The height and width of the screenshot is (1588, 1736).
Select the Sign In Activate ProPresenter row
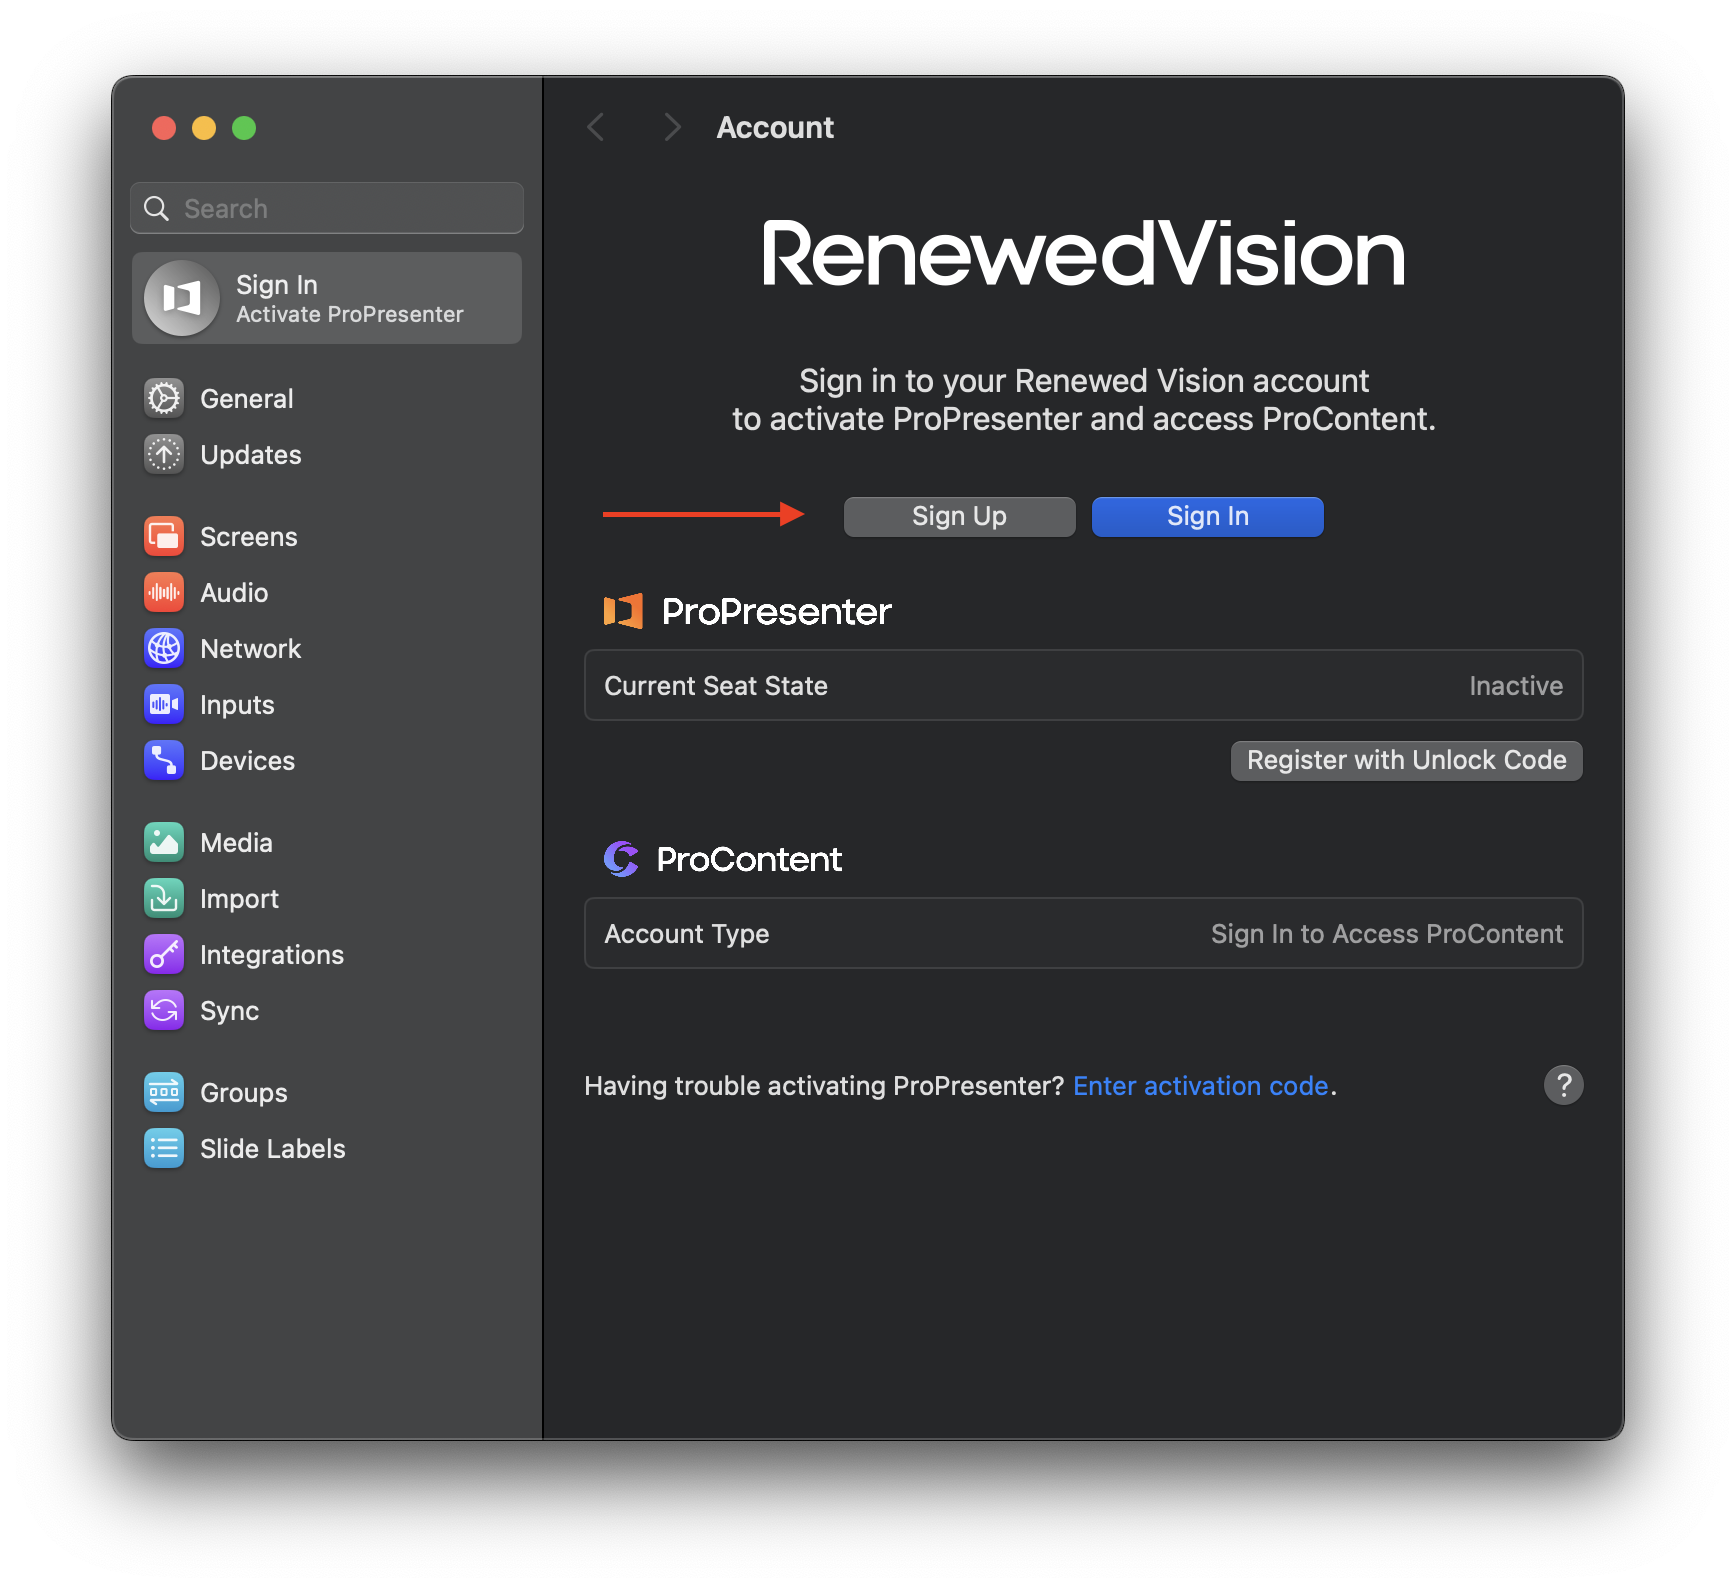click(327, 298)
